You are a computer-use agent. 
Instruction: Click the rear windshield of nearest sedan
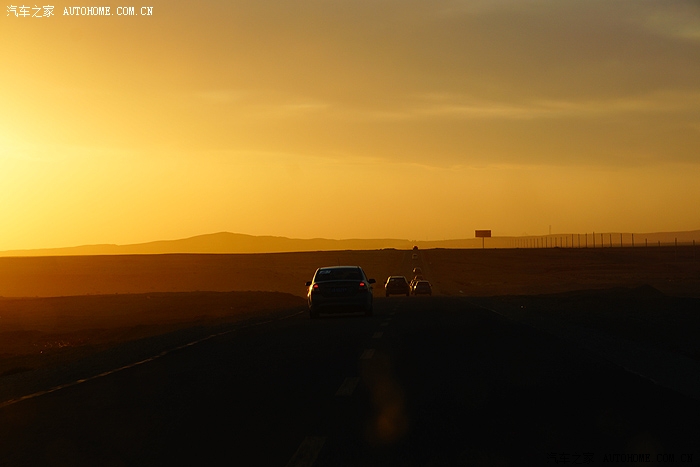(x=340, y=275)
